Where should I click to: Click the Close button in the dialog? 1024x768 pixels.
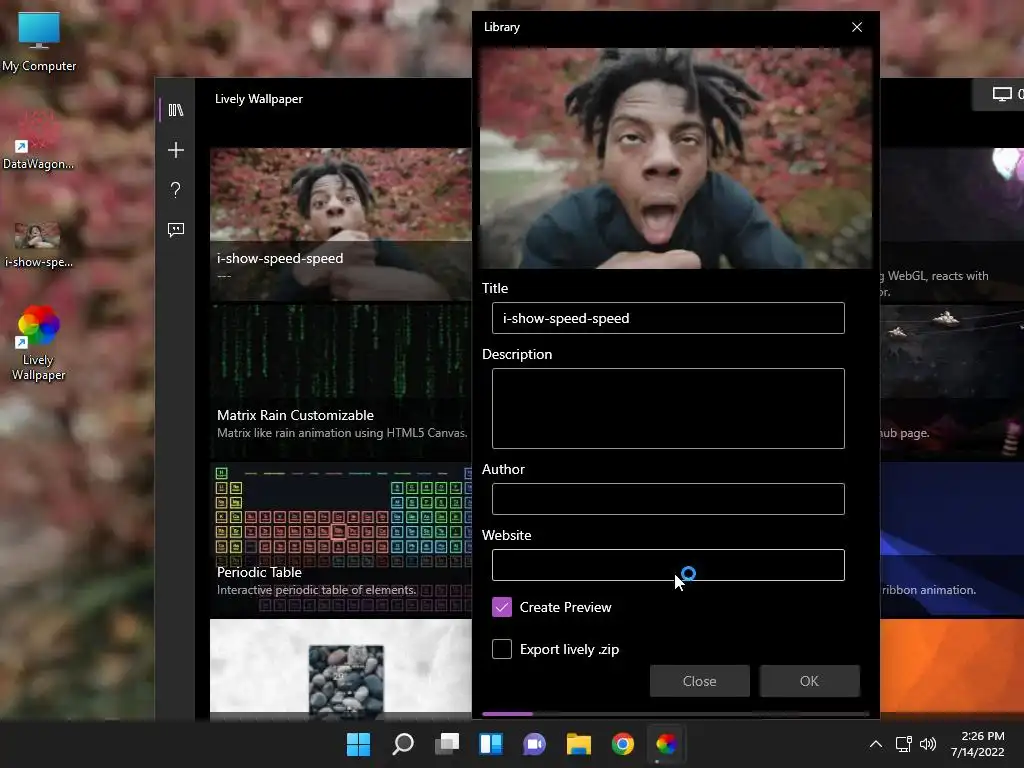coord(699,681)
